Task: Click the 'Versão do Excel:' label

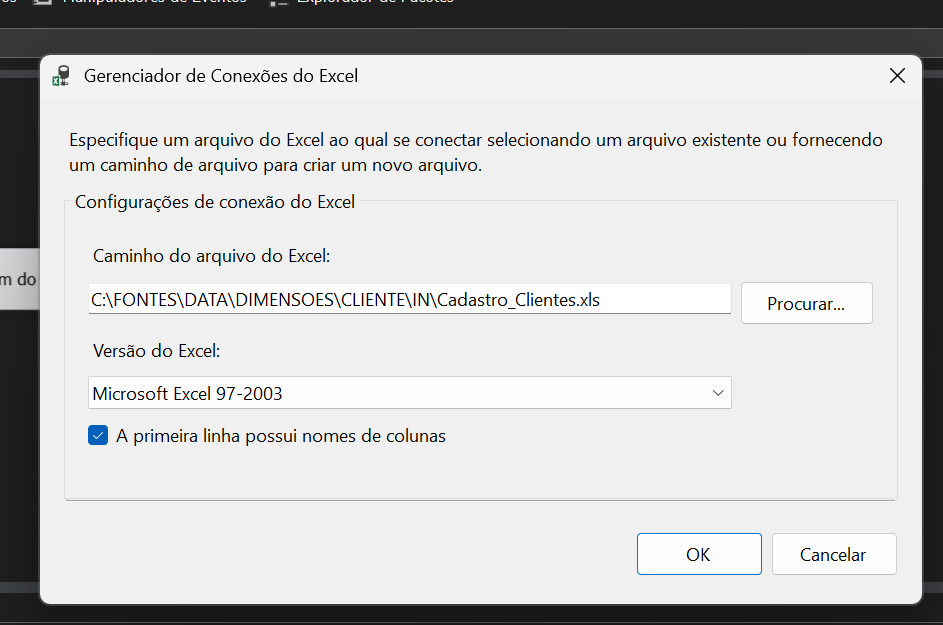Action: click(156, 351)
